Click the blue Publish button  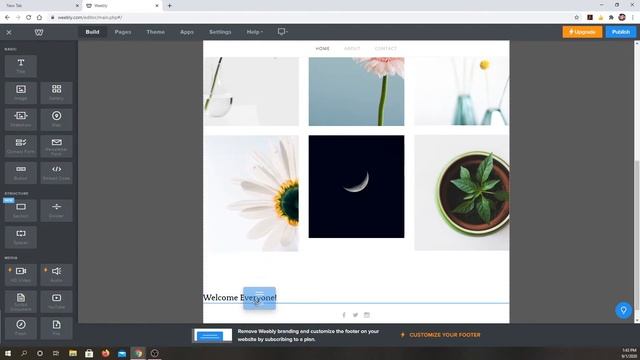click(621, 32)
